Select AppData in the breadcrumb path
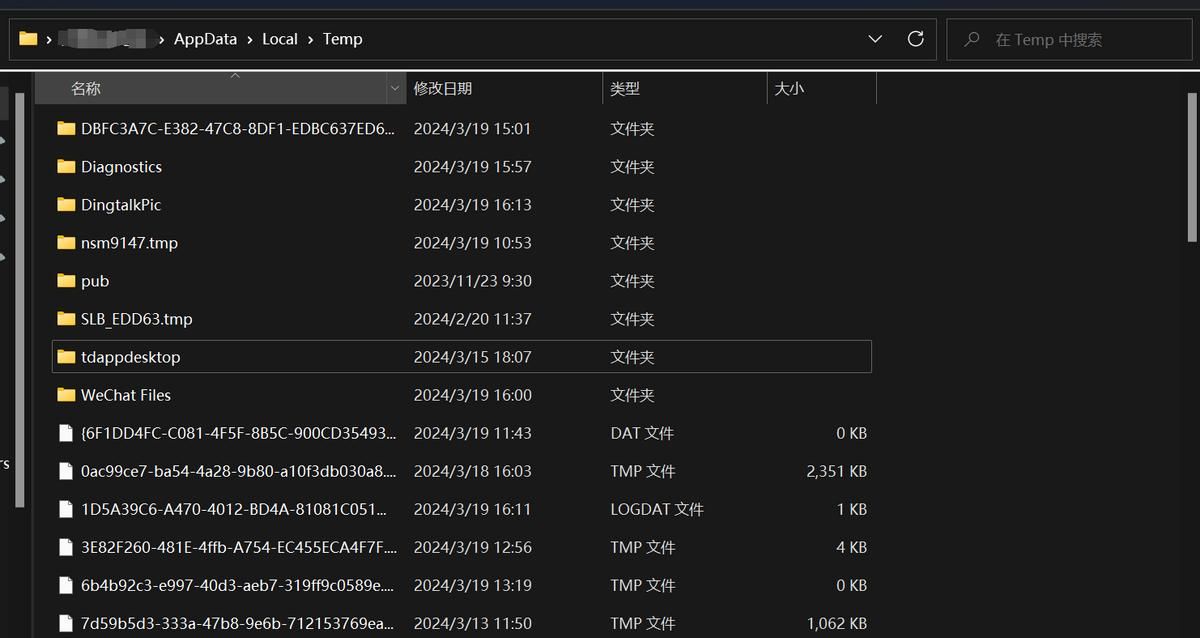1200x638 pixels. (x=205, y=39)
